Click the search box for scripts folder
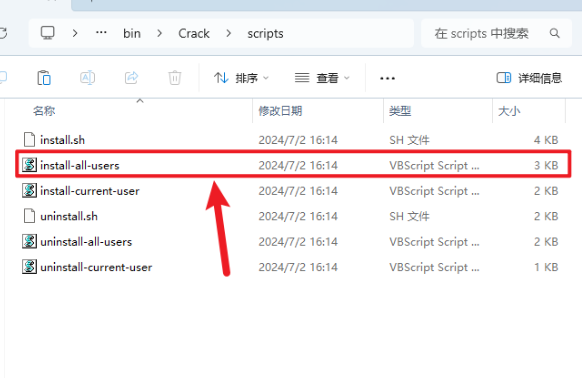The image size is (582, 378). click(x=496, y=33)
